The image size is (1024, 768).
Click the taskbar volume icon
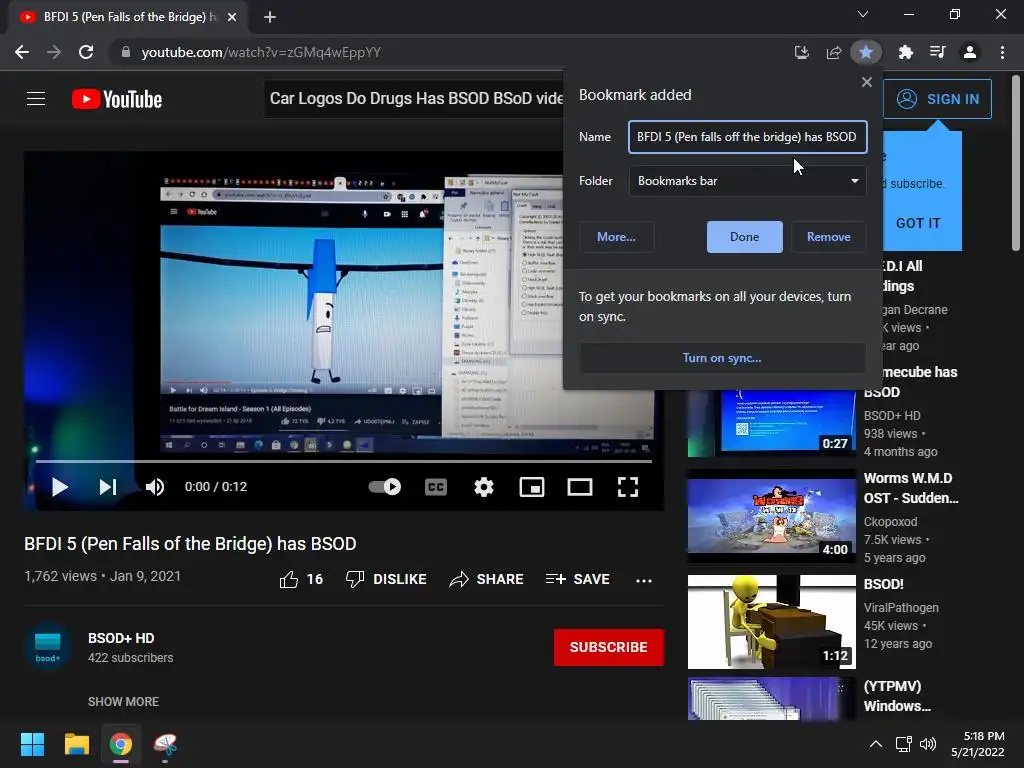[927, 744]
